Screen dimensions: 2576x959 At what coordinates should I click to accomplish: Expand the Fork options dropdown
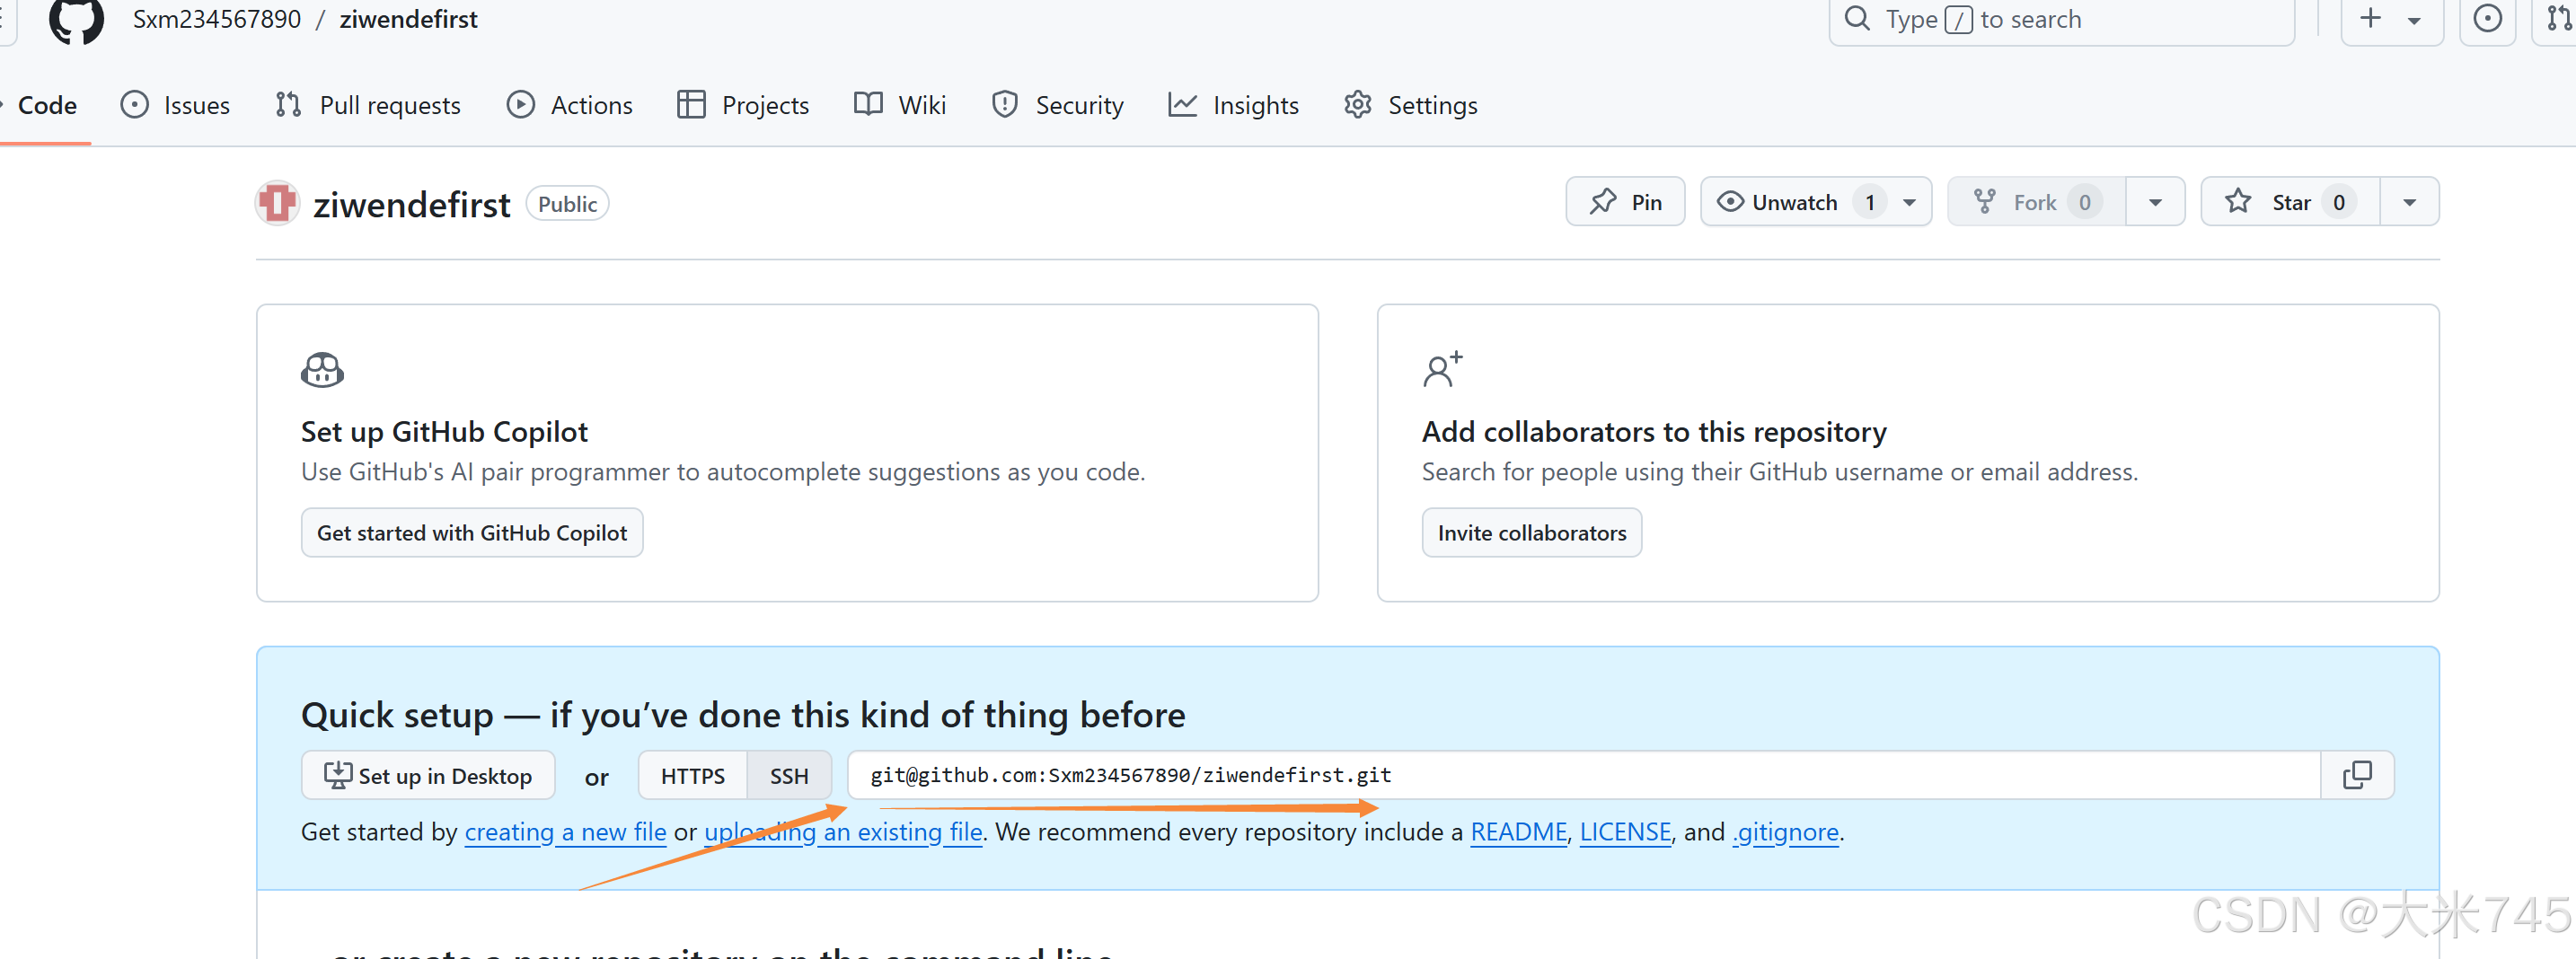(x=2156, y=201)
